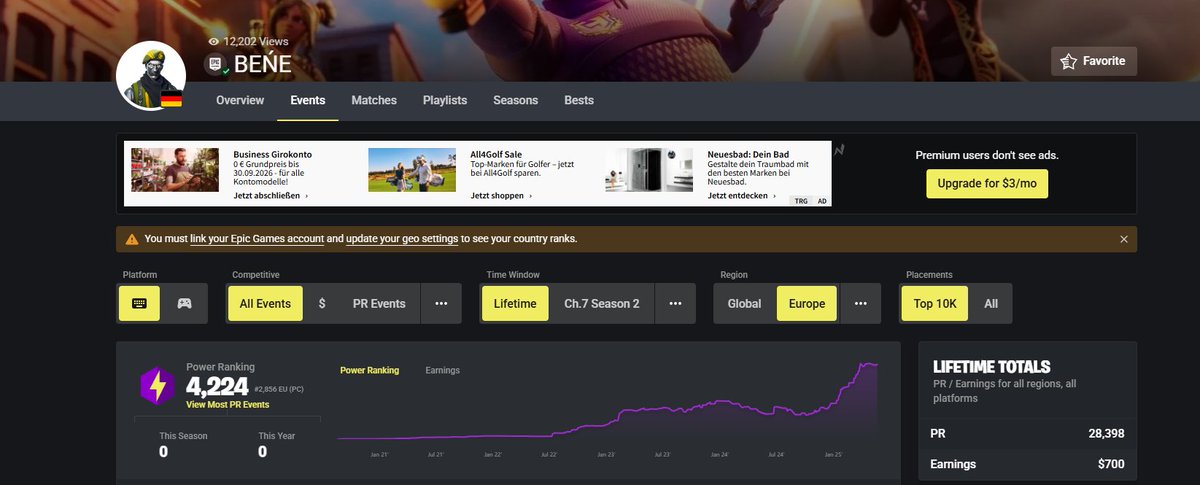Click lifetime PR 28,398 value

click(1104, 434)
